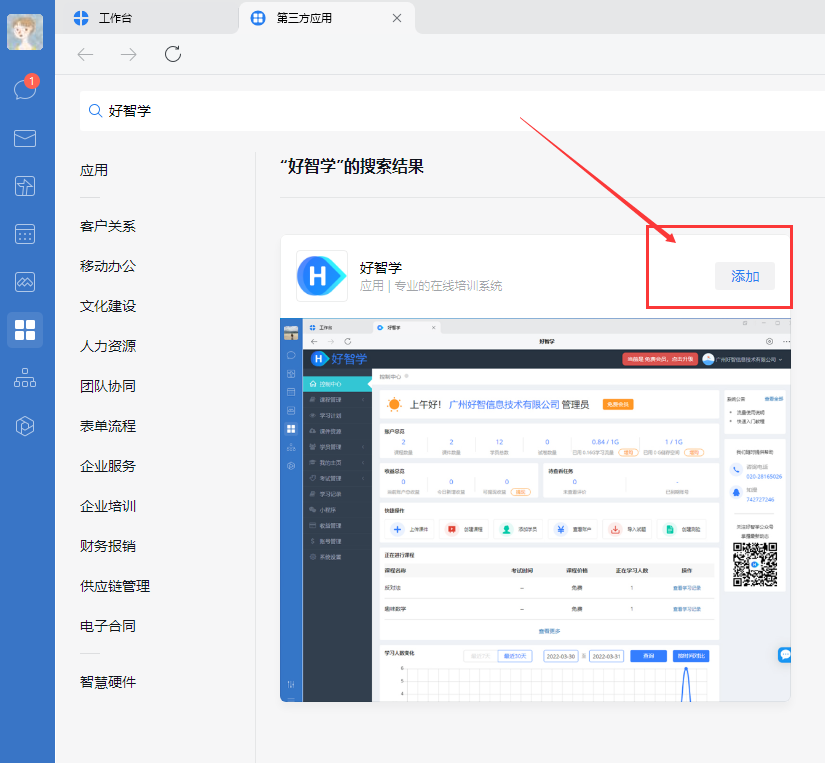This screenshot has height=763, width=825.
Task: Select the 智慧硬件 category
Action: point(108,682)
